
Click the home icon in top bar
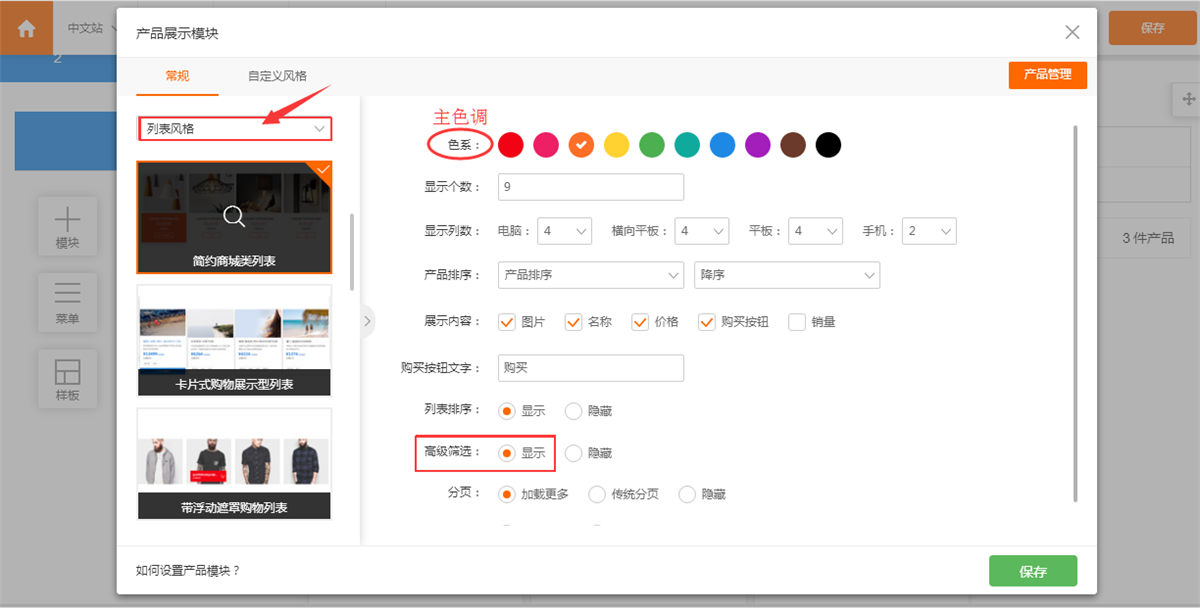26,28
